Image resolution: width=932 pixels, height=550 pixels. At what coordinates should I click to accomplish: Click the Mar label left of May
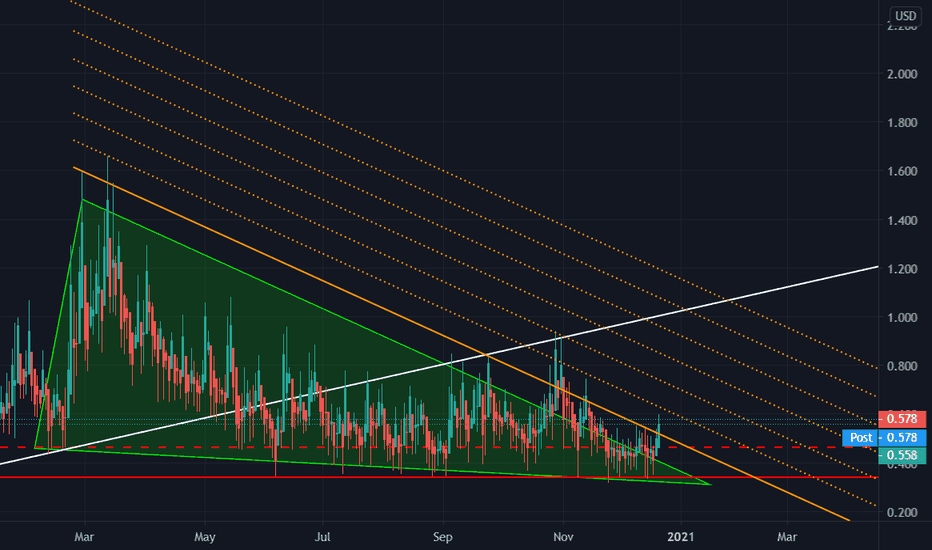click(x=84, y=537)
